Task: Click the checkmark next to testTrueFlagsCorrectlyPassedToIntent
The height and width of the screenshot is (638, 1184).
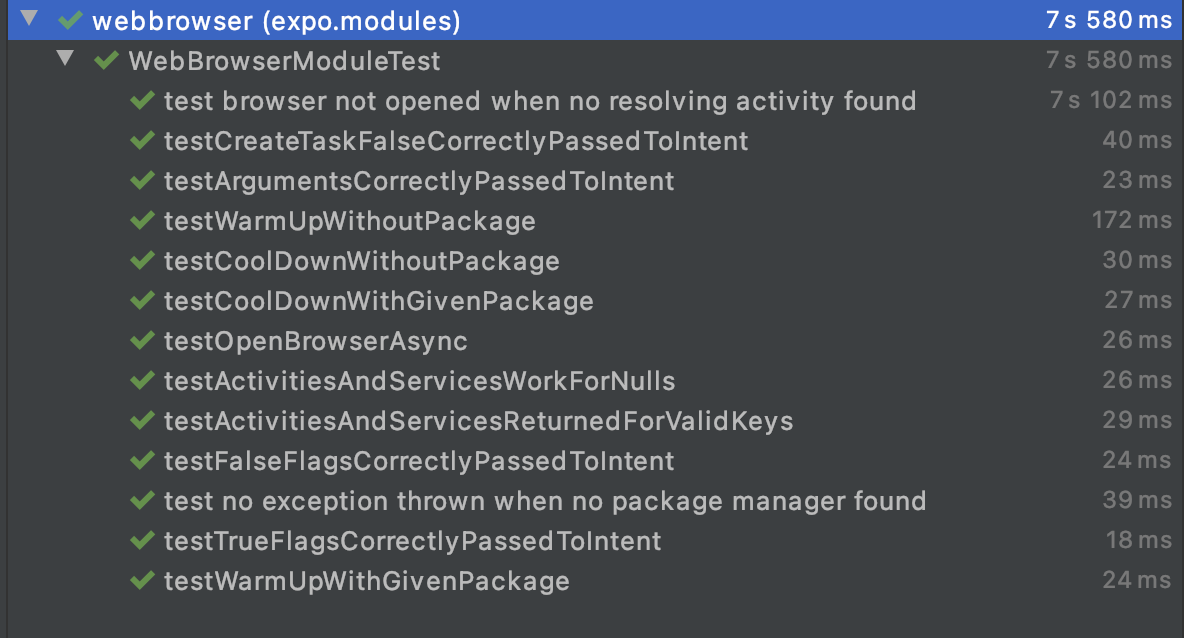Action: point(141,540)
